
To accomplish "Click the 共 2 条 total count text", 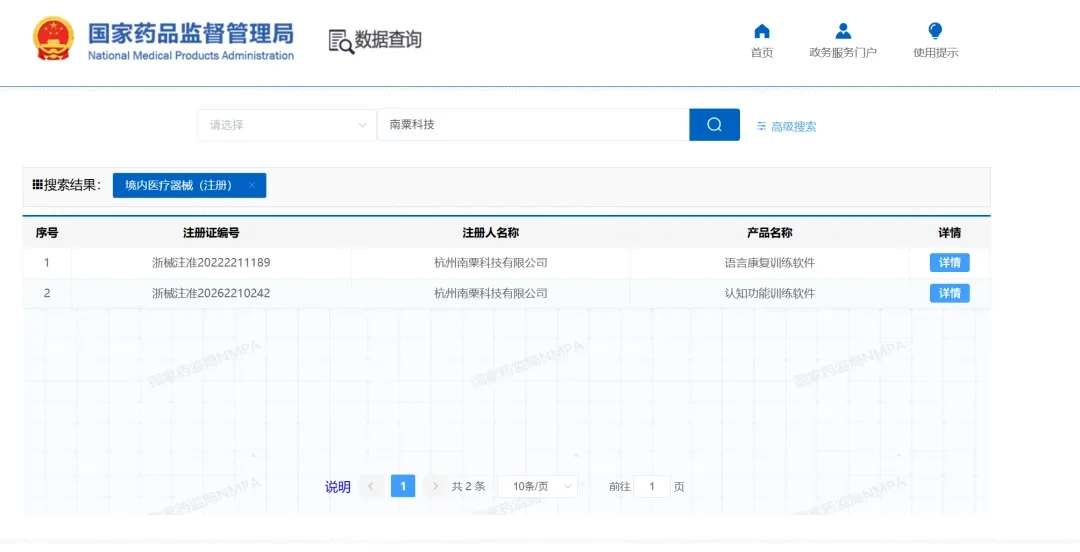I will pyautogui.click(x=468, y=487).
